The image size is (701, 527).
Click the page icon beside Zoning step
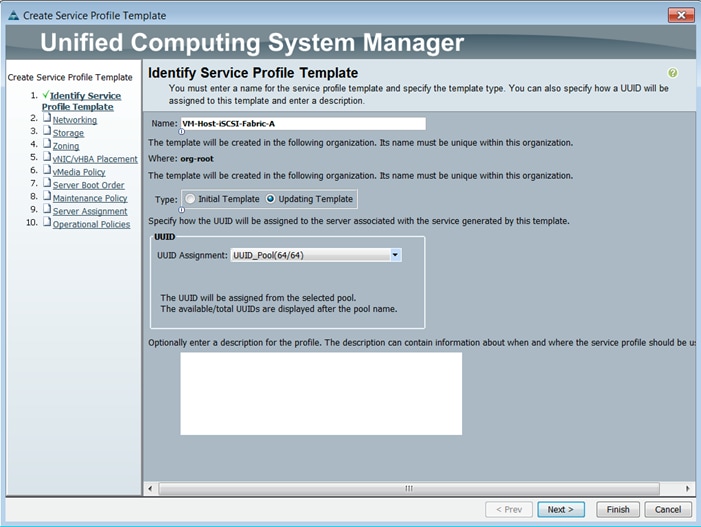[47, 144]
